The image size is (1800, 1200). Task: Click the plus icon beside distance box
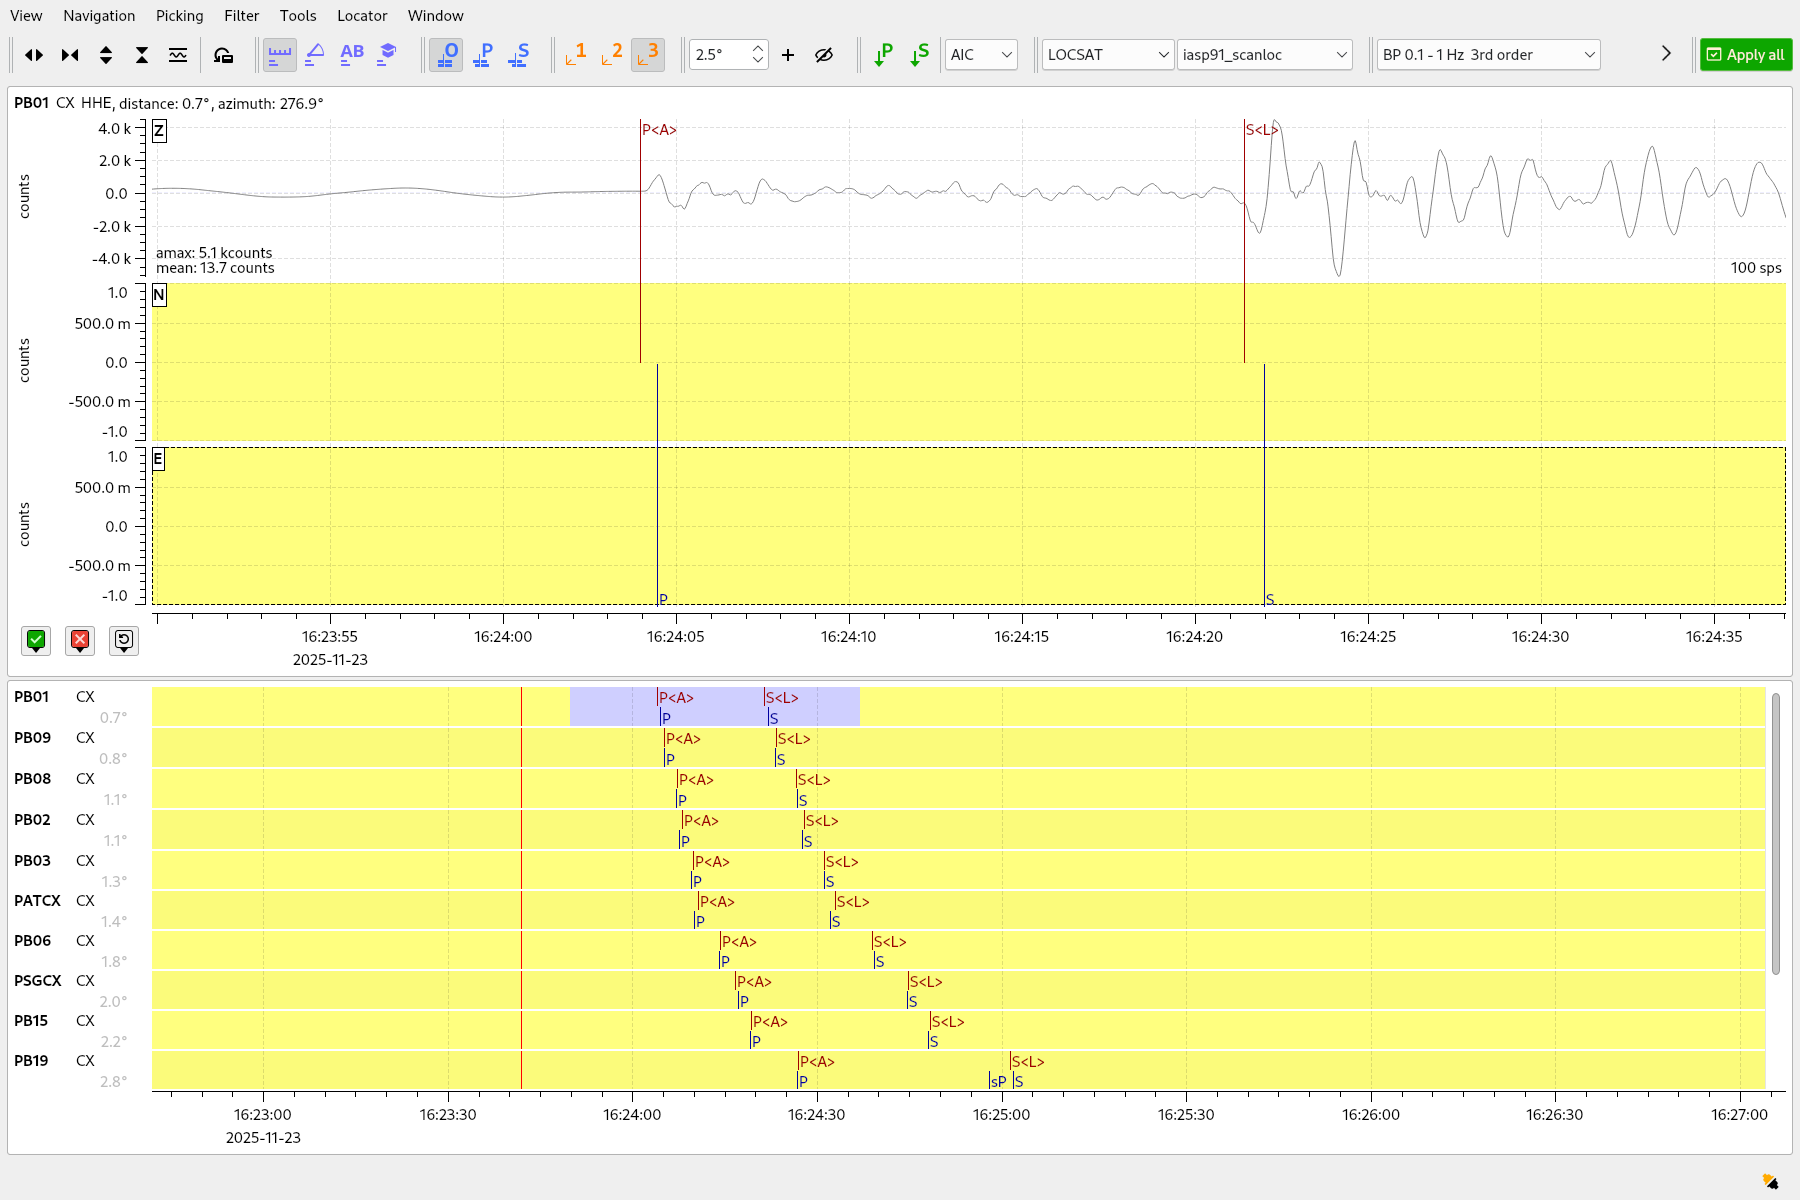click(x=788, y=55)
